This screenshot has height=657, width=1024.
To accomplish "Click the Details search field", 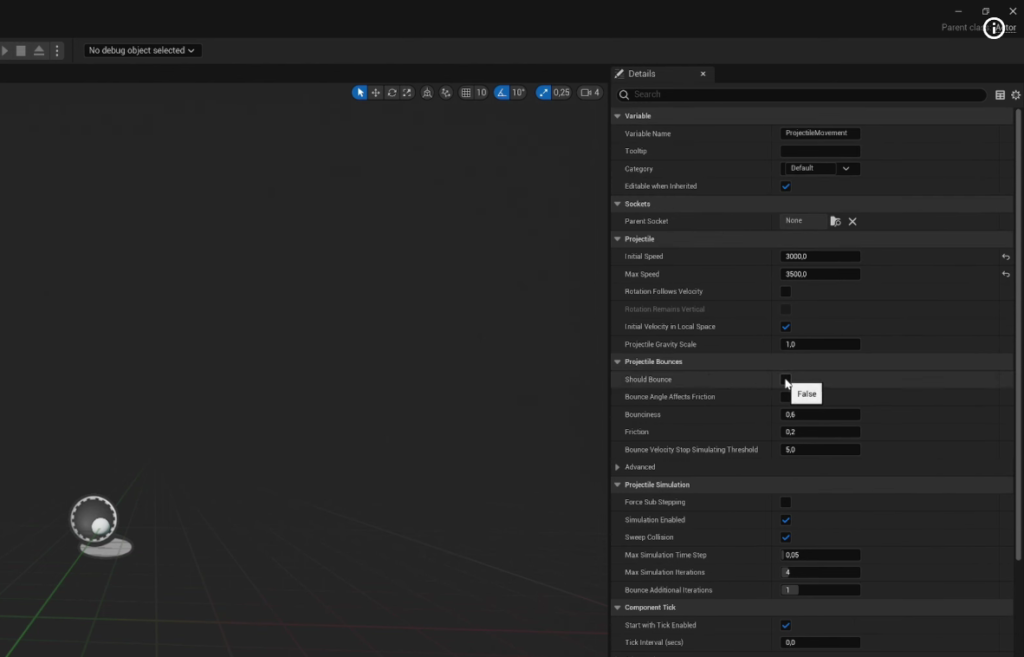I will 801,95.
